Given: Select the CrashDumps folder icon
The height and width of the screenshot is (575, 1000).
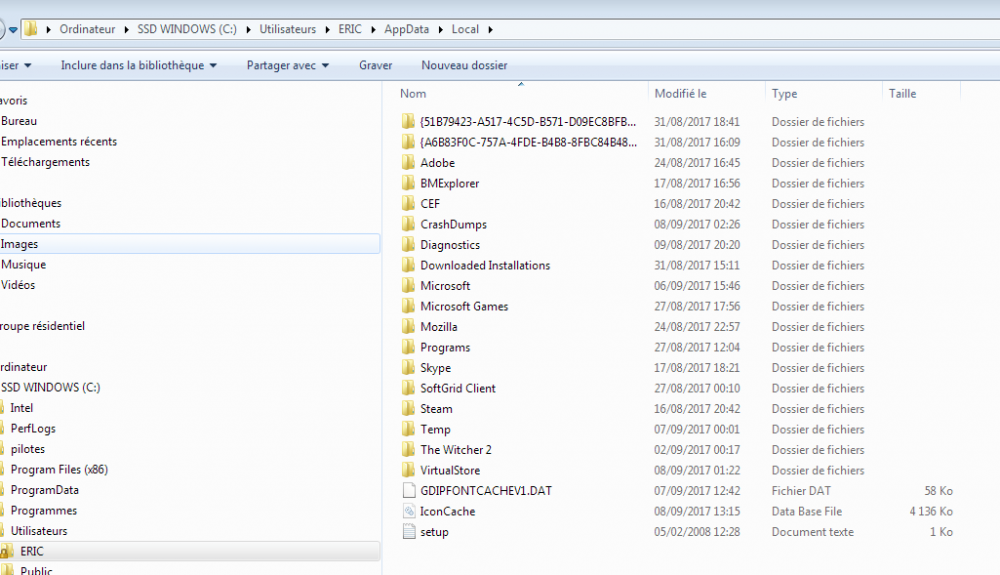Looking at the screenshot, I should click(x=408, y=224).
